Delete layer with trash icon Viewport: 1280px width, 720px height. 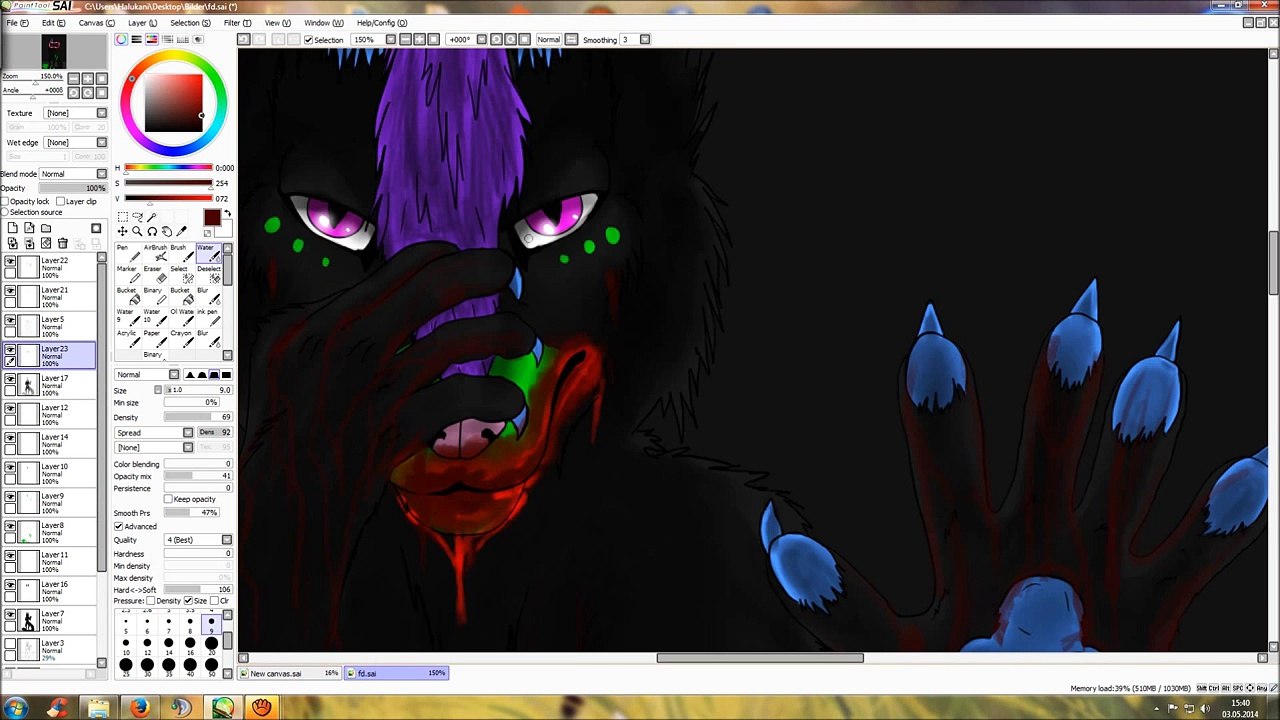[62, 243]
